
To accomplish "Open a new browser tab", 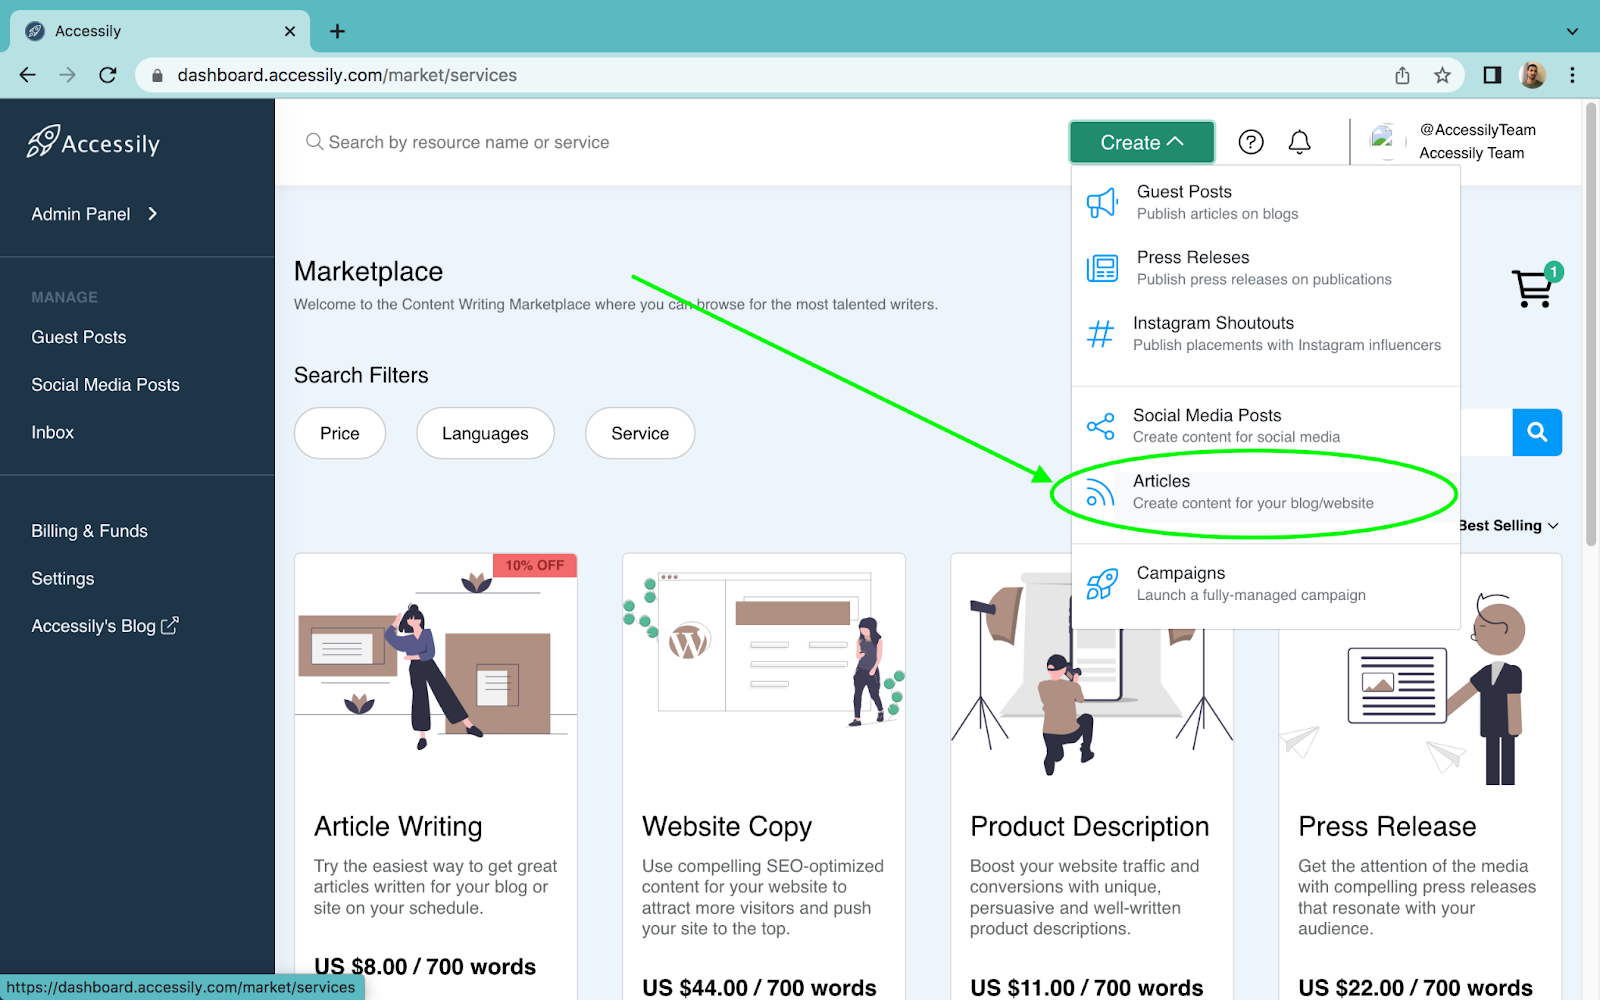I will 337,31.
